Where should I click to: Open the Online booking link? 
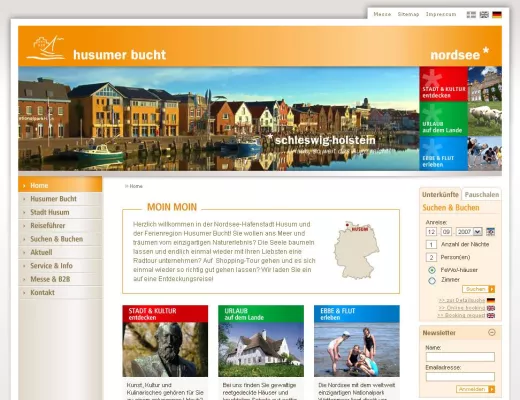(462, 308)
